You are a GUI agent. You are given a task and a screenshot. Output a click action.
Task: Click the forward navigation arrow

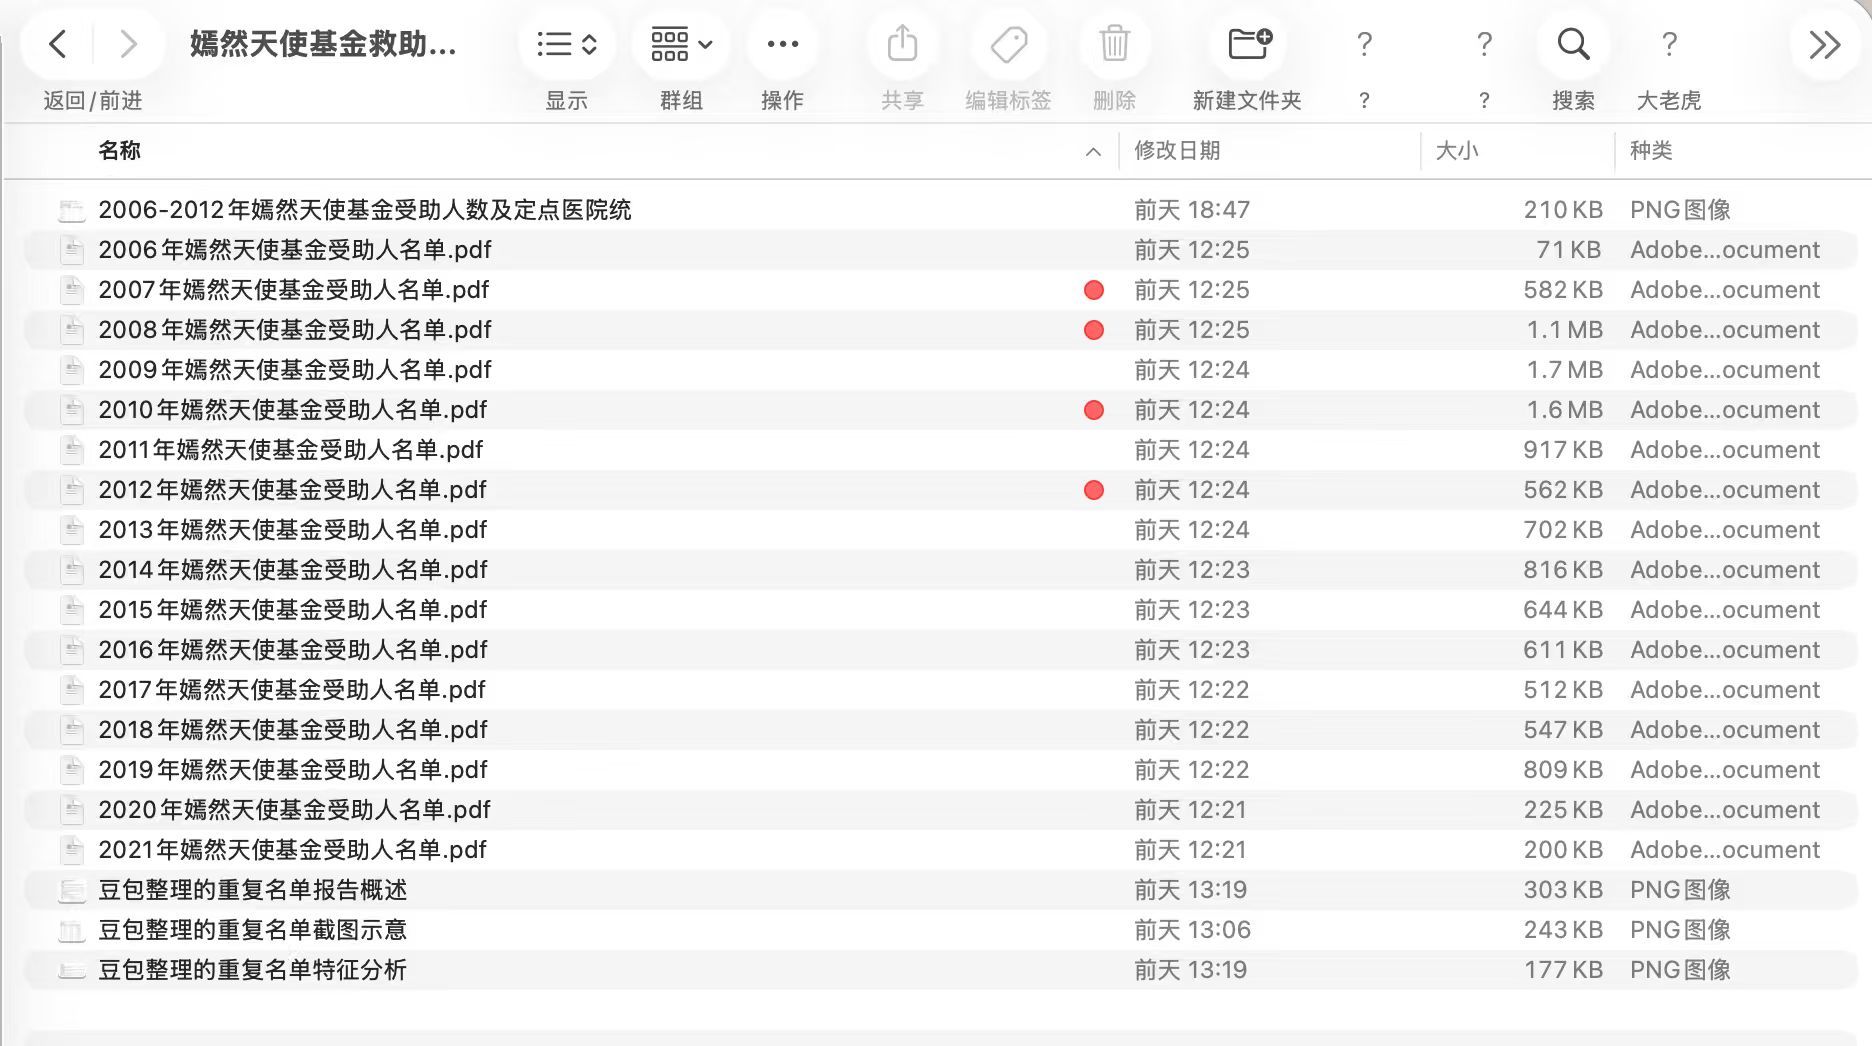tap(128, 44)
